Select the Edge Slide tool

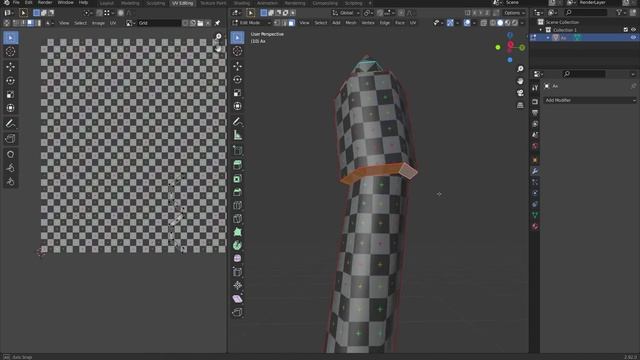[238, 272]
